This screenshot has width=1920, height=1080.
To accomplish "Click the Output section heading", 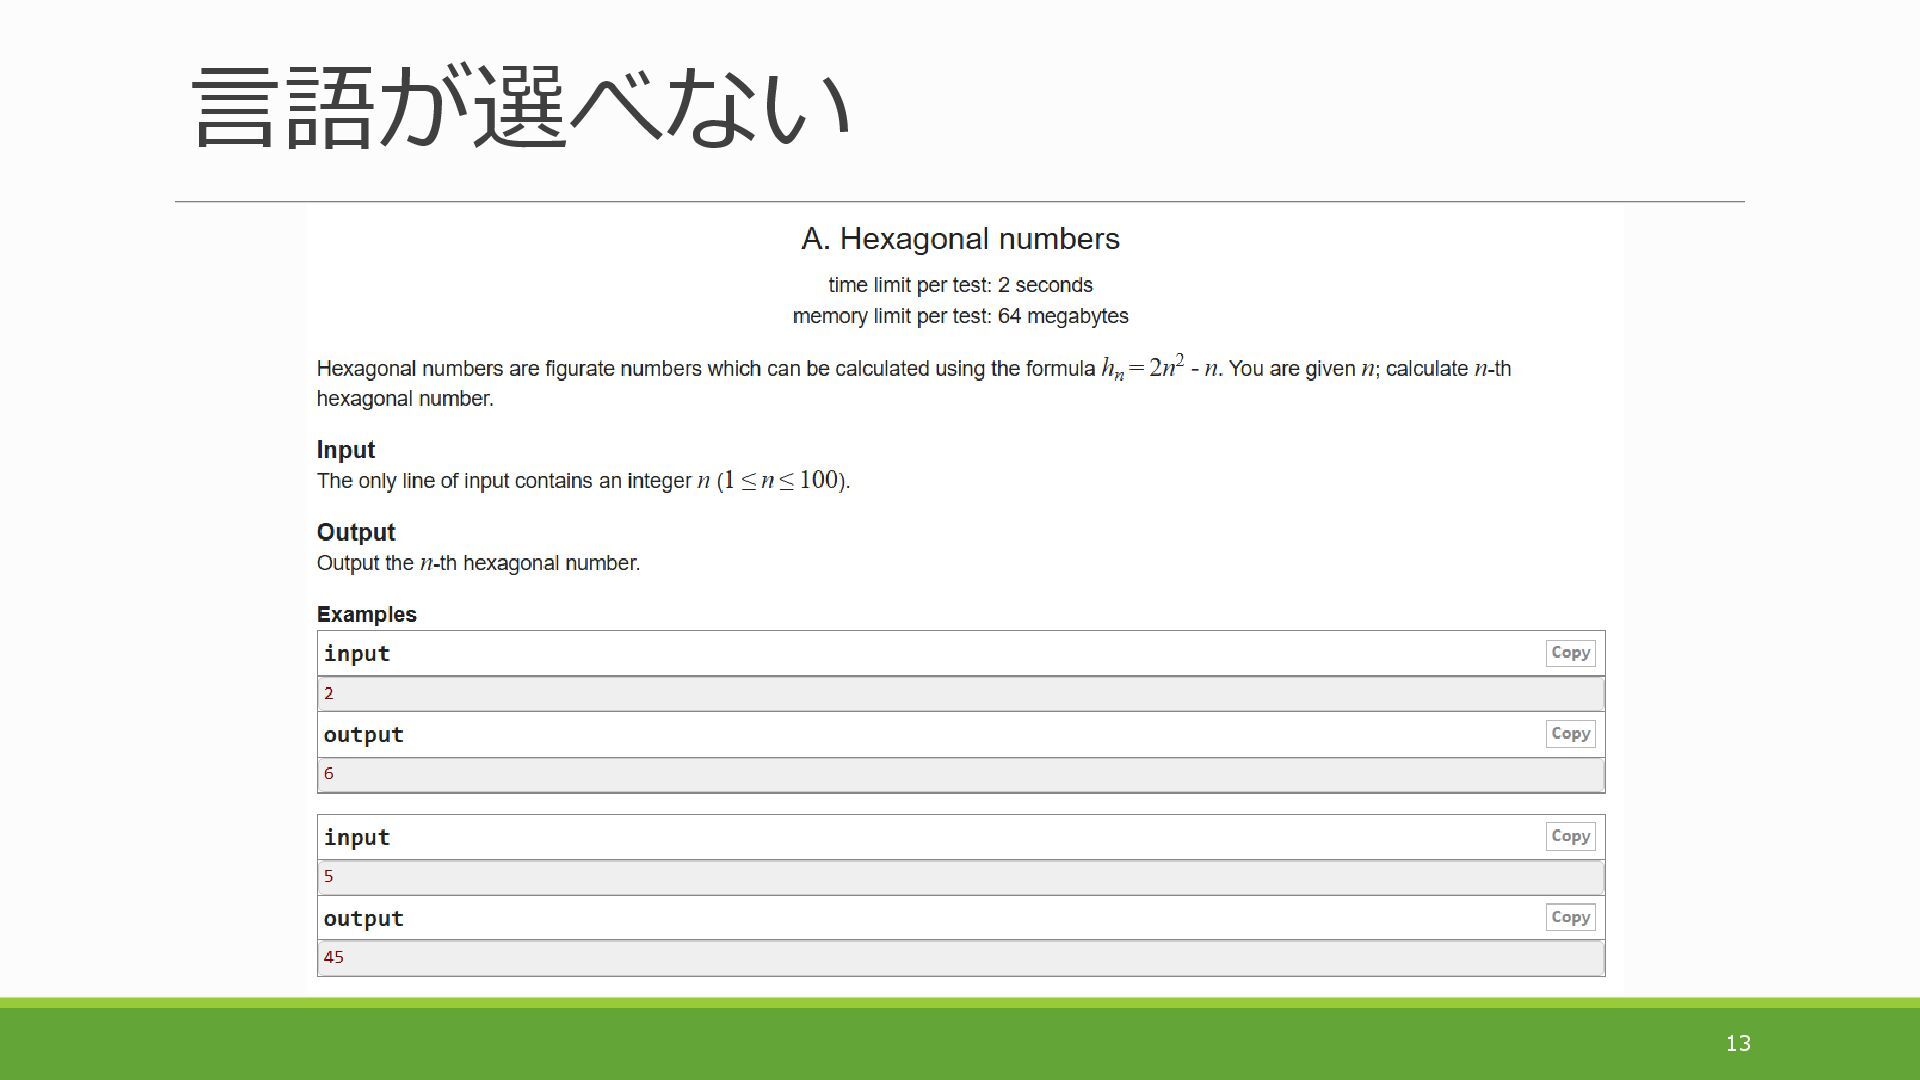I will [x=356, y=532].
